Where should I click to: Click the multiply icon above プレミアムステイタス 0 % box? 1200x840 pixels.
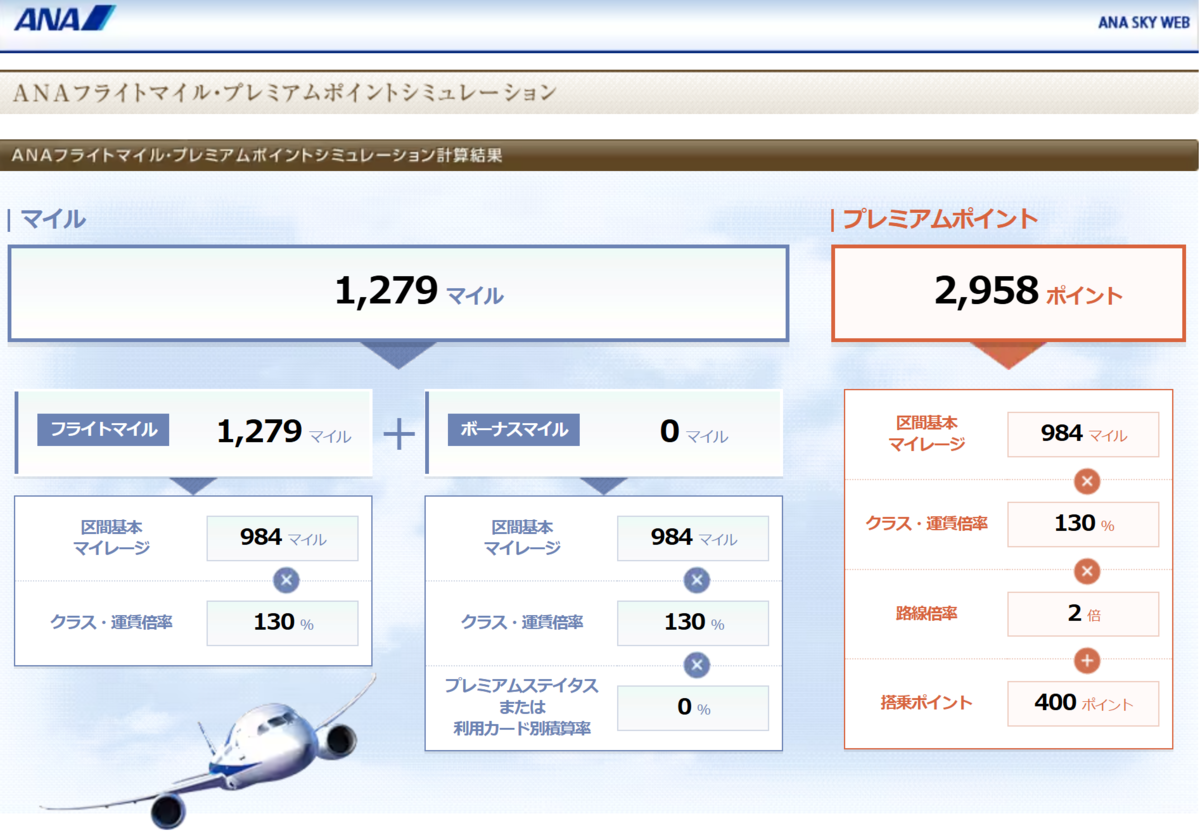point(697,664)
